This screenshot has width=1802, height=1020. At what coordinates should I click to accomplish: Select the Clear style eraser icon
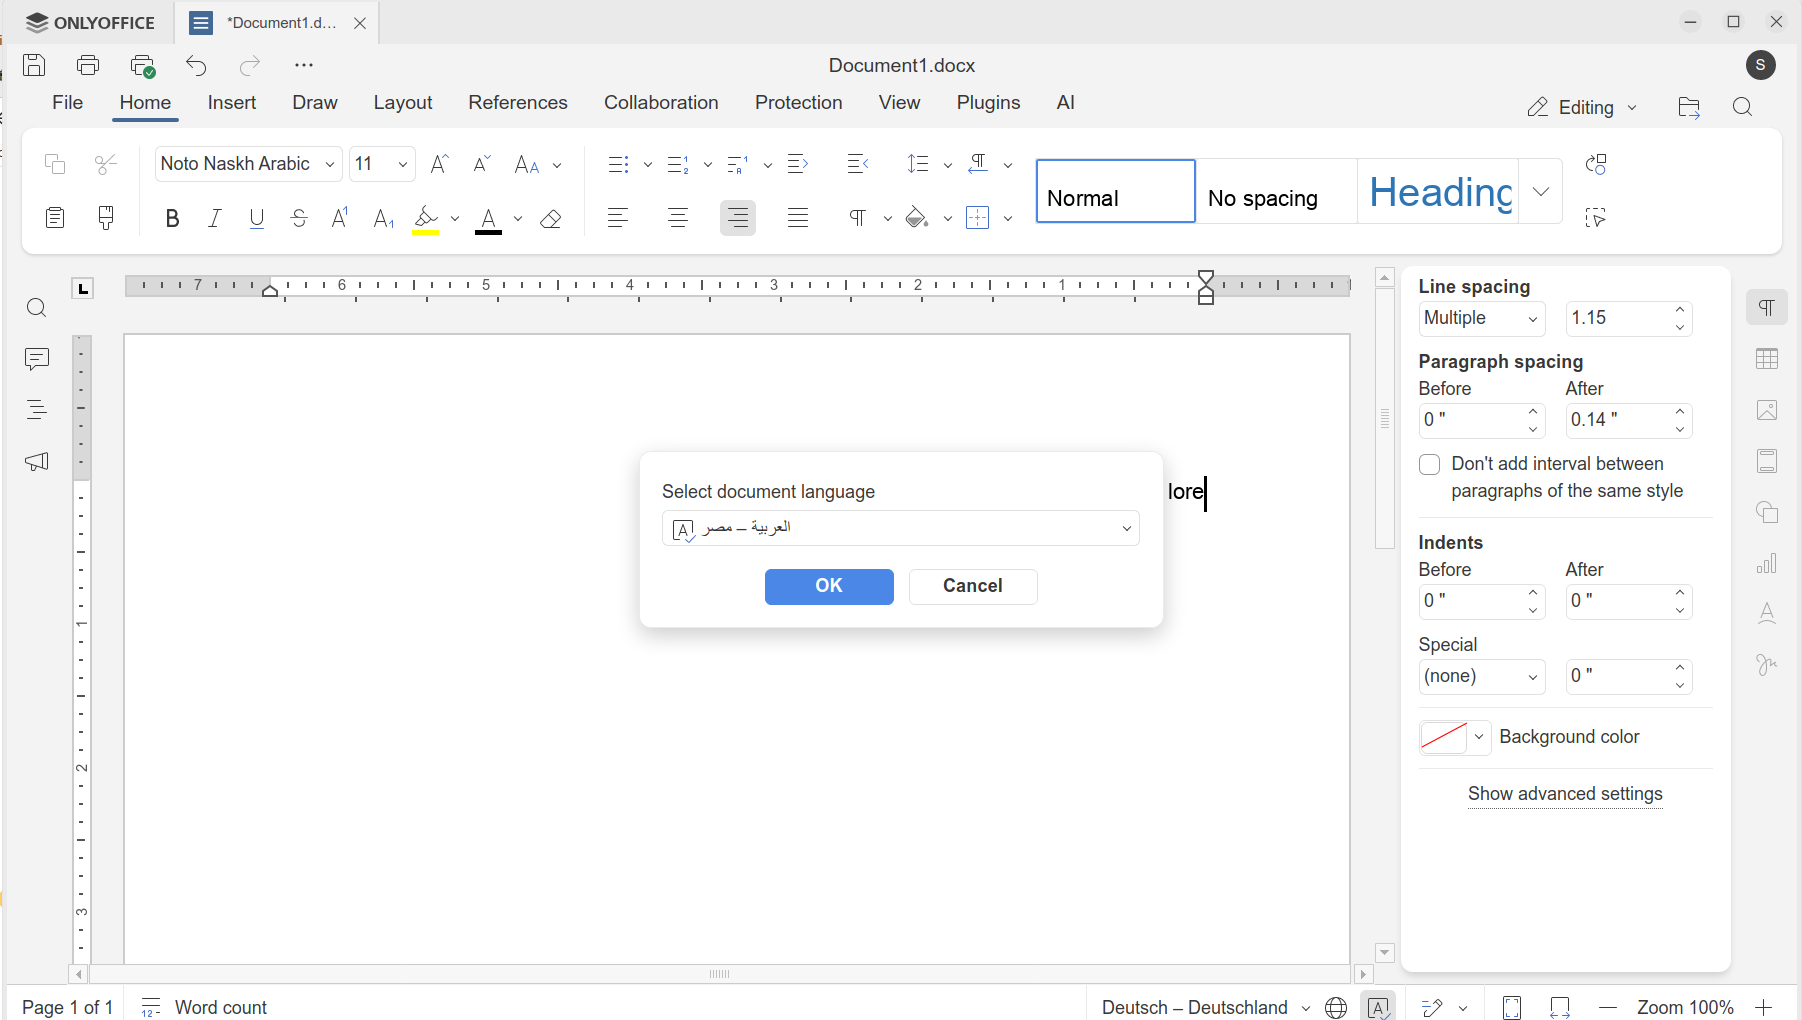(x=550, y=218)
